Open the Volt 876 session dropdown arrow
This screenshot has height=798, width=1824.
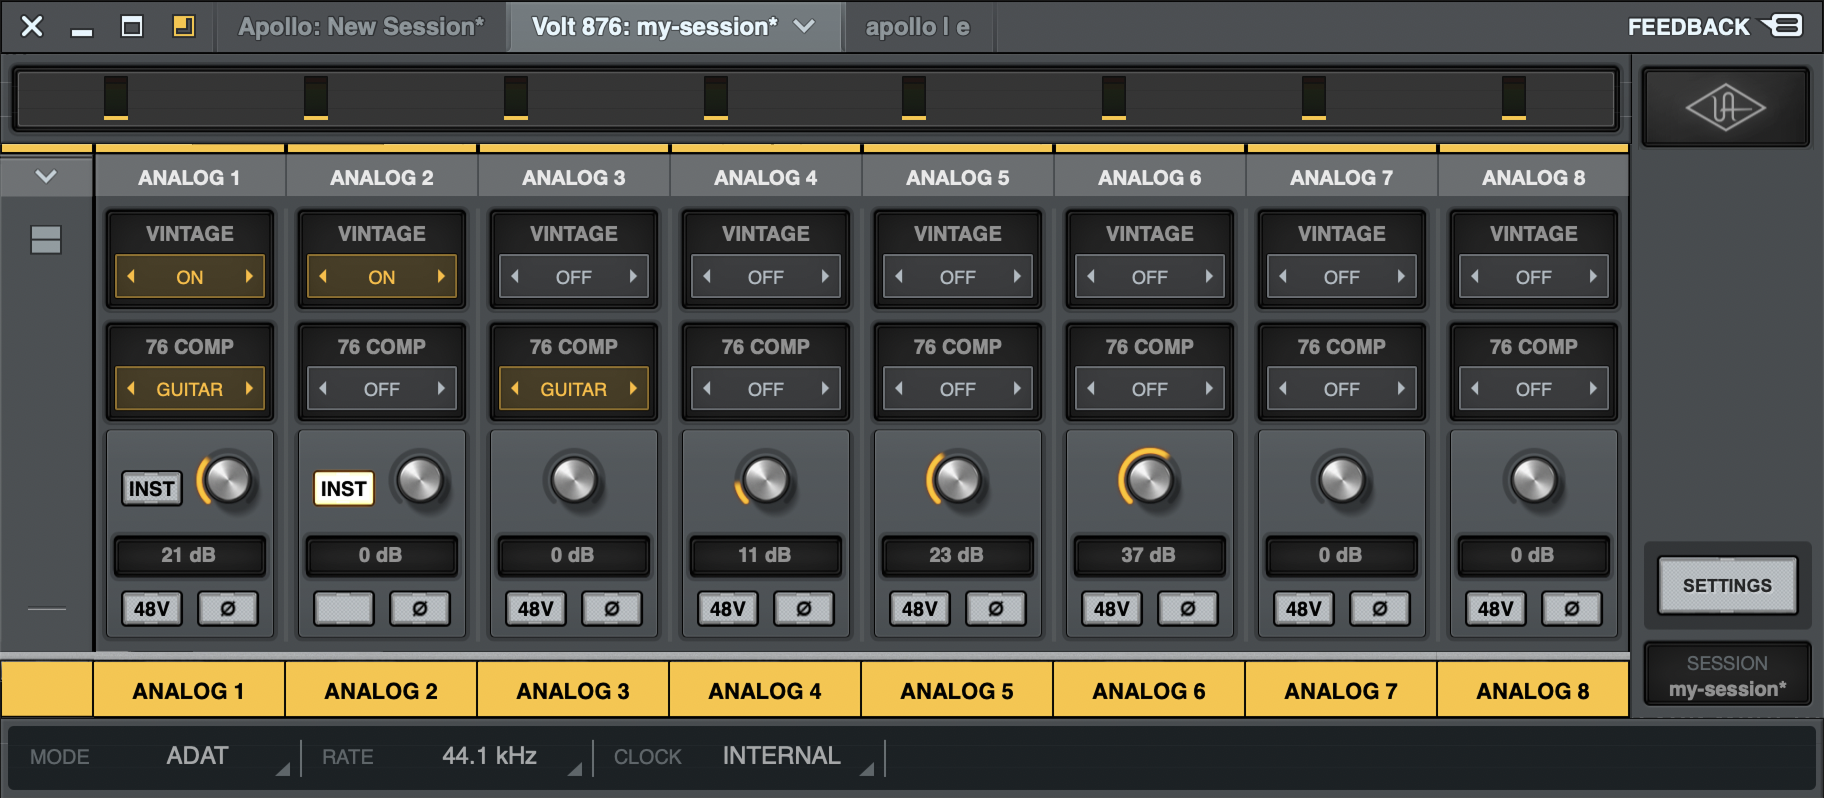tap(804, 26)
